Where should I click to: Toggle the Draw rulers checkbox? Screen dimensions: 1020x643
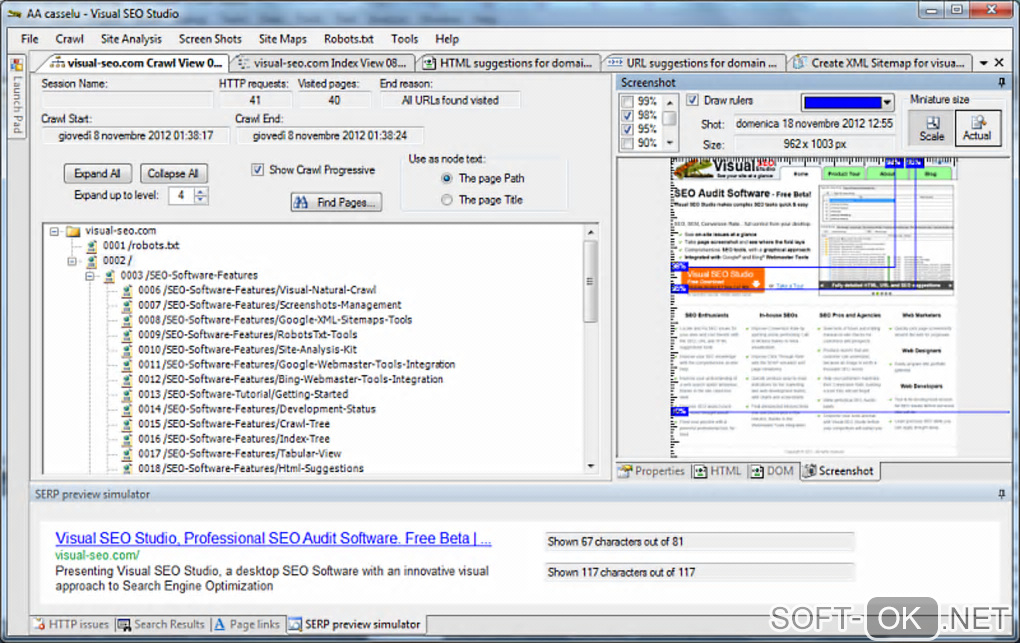[x=693, y=100]
